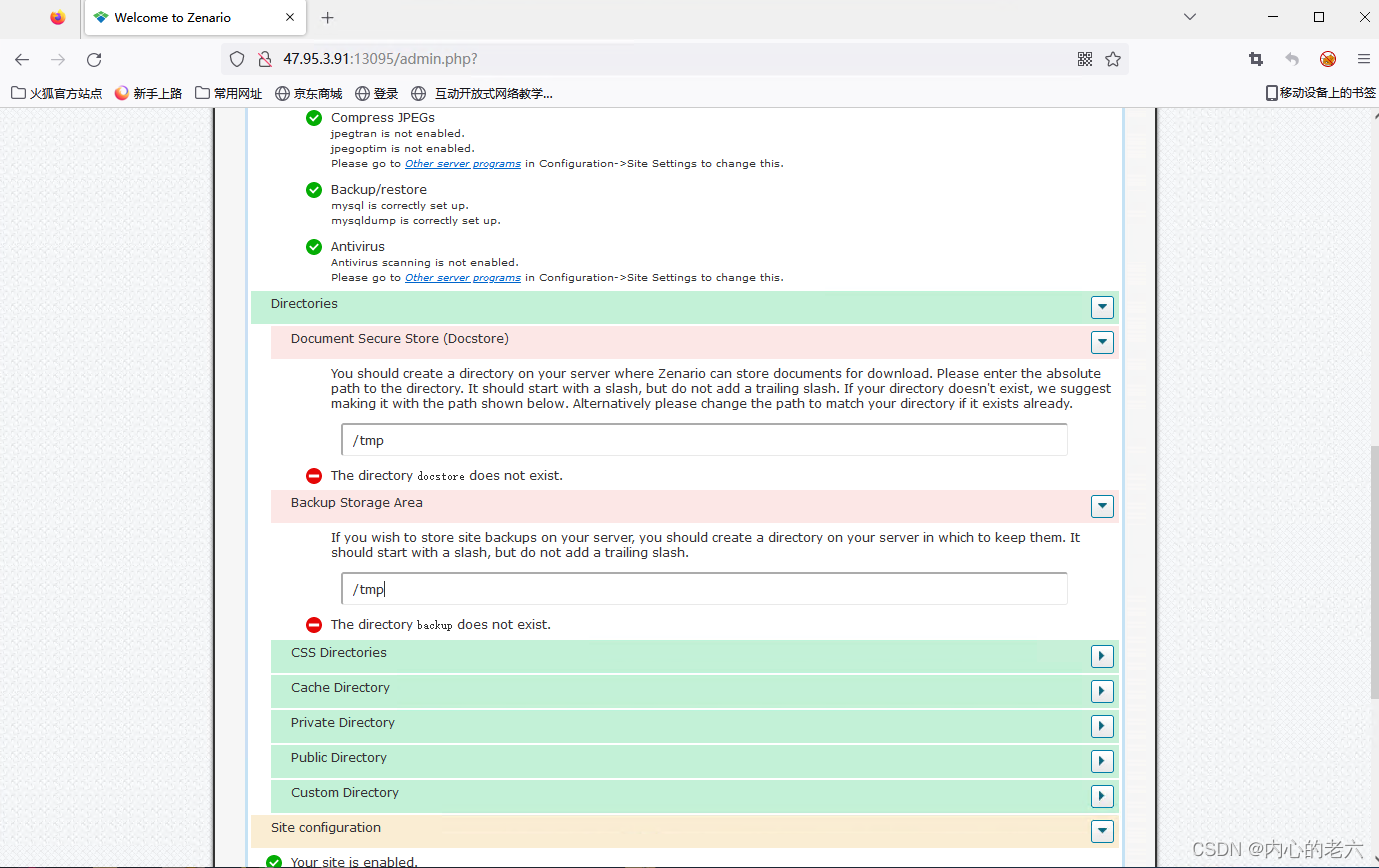Click 'The directory docstore does not exist' message
Screen dimensions: 1379x868
(447, 476)
